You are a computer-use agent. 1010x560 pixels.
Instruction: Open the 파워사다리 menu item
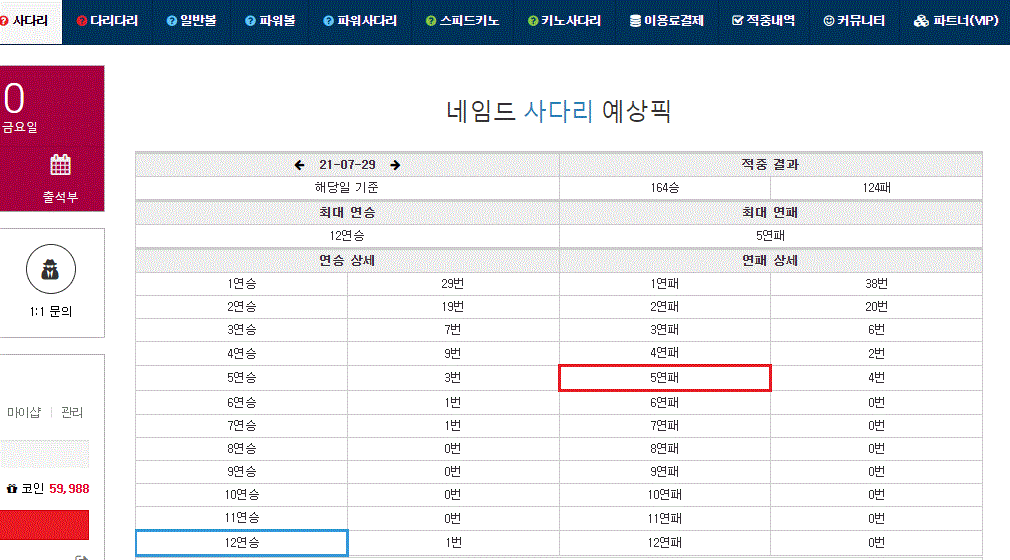click(360, 21)
